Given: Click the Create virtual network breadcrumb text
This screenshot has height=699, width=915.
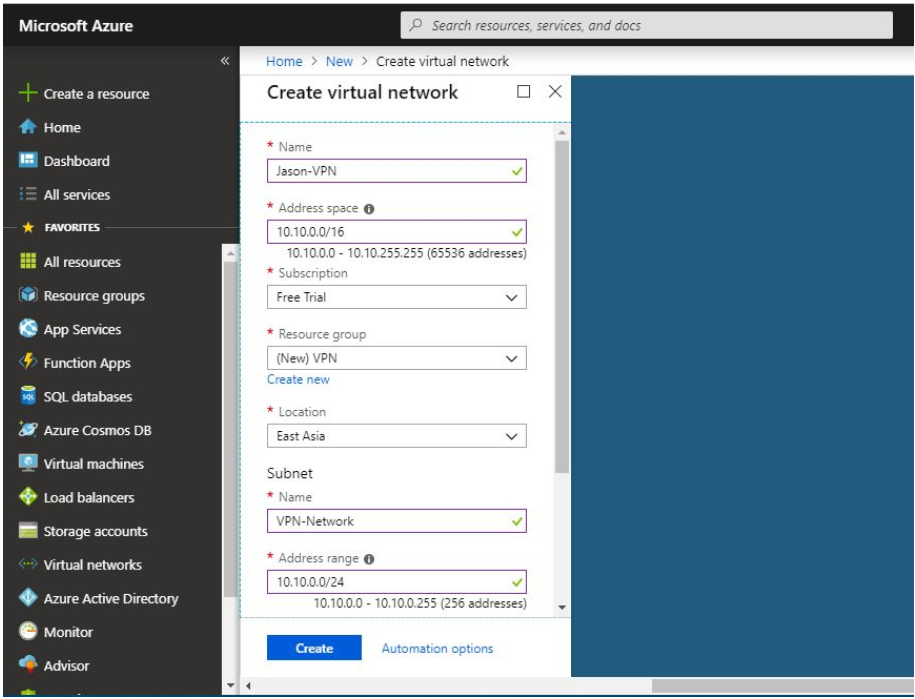Looking at the screenshot, I should [x=442, y=61].
